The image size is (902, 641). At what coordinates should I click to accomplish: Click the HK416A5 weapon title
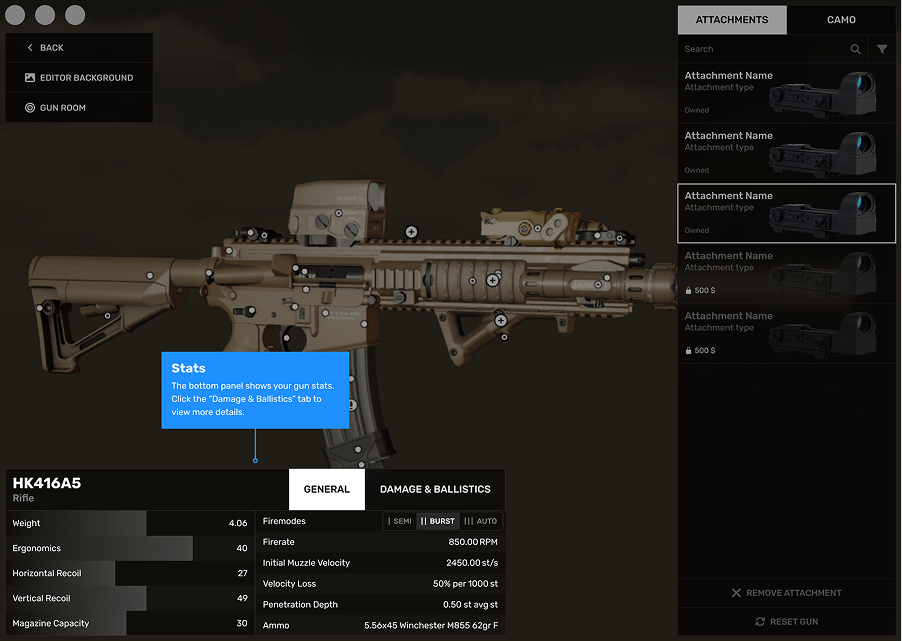47,483
